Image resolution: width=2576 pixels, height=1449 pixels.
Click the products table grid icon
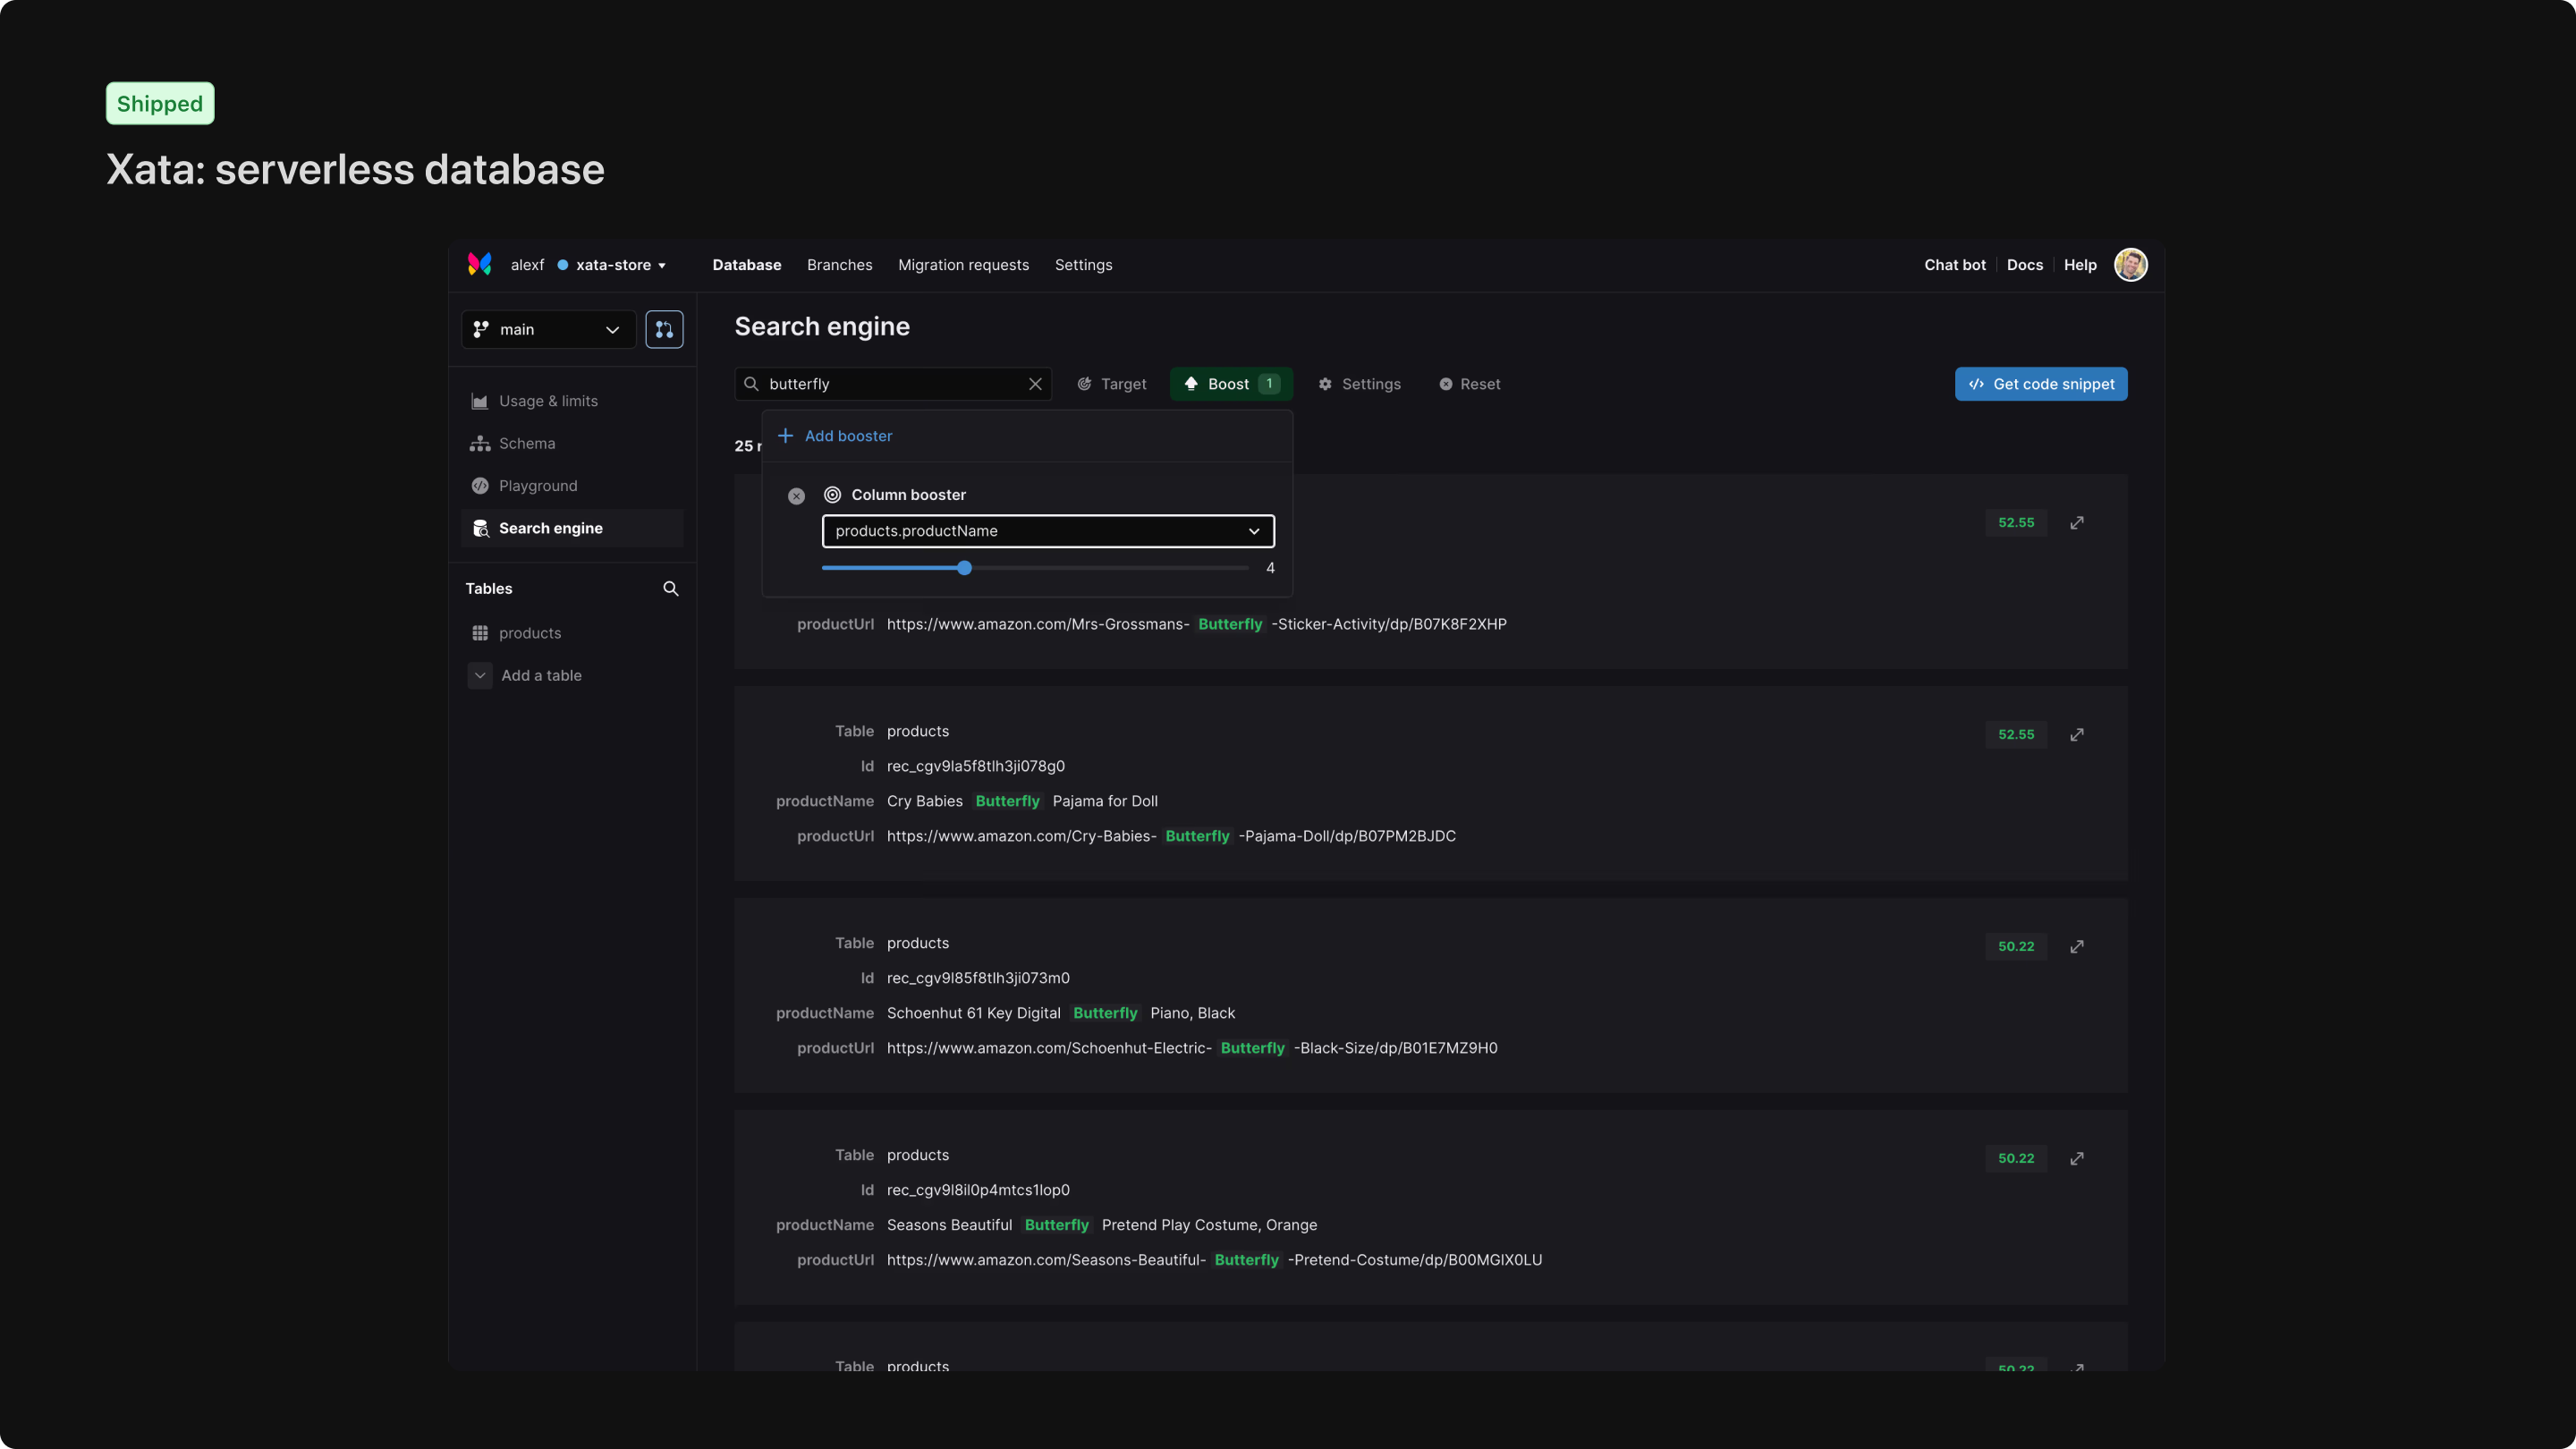[481, 633]
